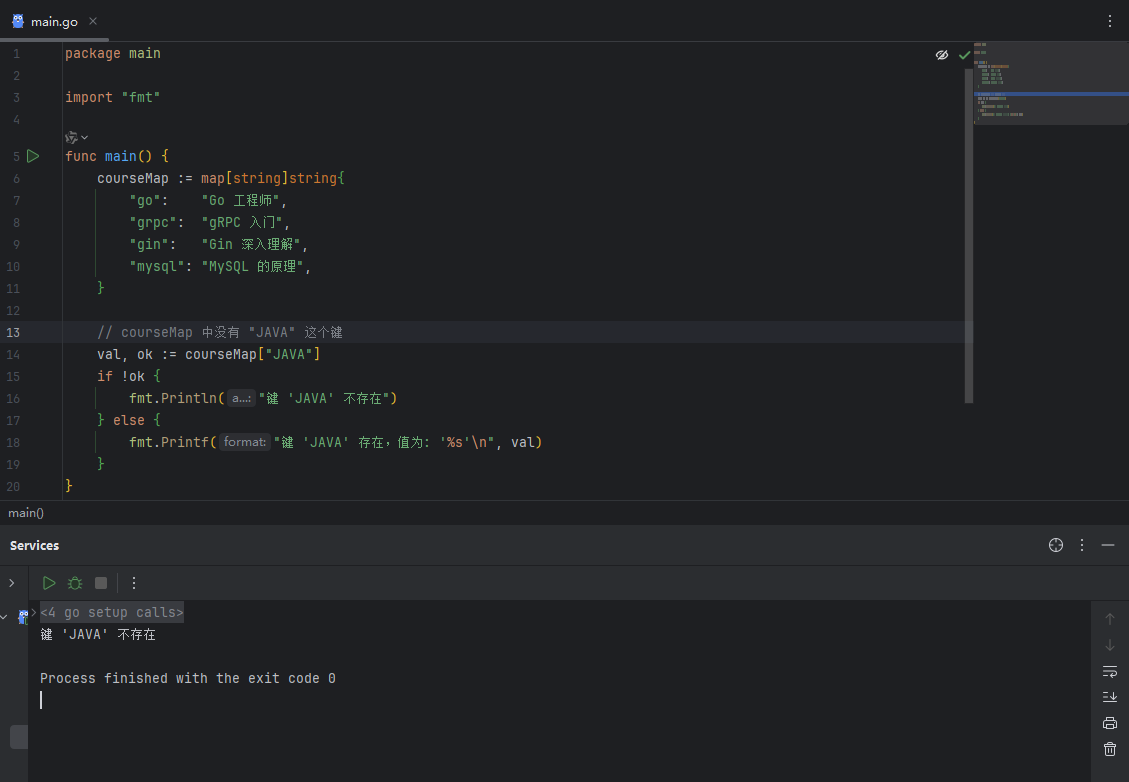The width and height of the screenshot is (1129, 782).
Task: Expand the Services tree with the side chevron
Action: tap(12, 583)
